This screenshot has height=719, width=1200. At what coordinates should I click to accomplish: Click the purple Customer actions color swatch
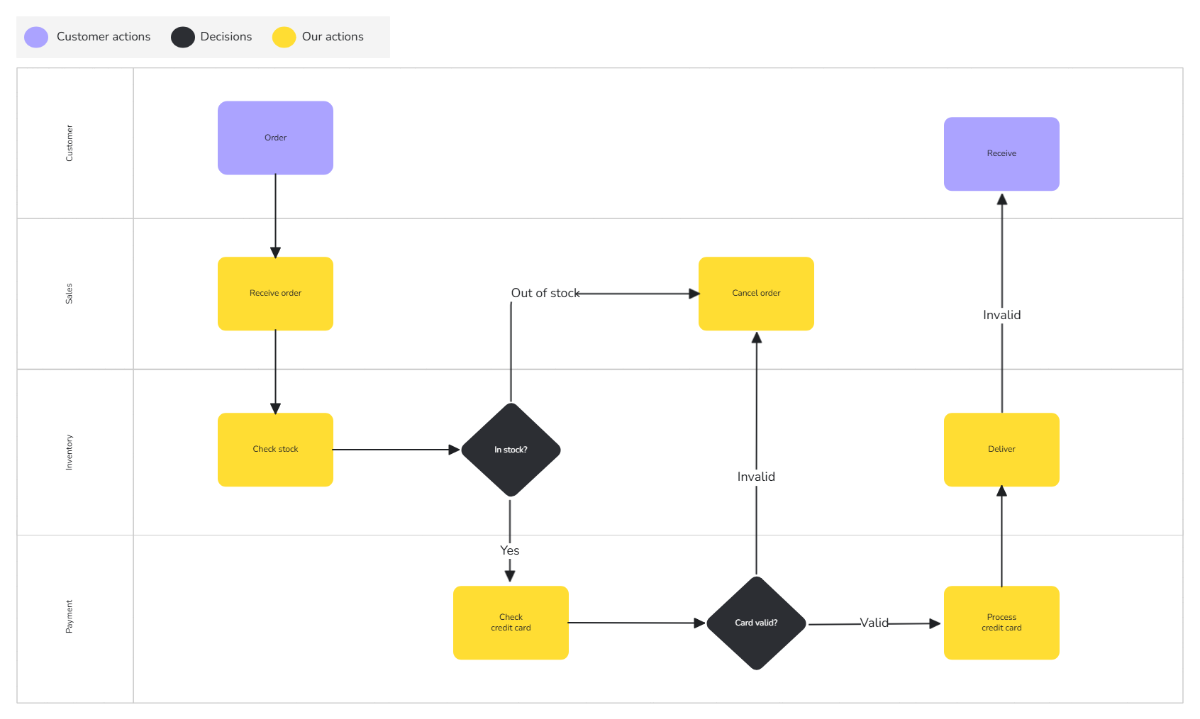(x=36, y=36)
